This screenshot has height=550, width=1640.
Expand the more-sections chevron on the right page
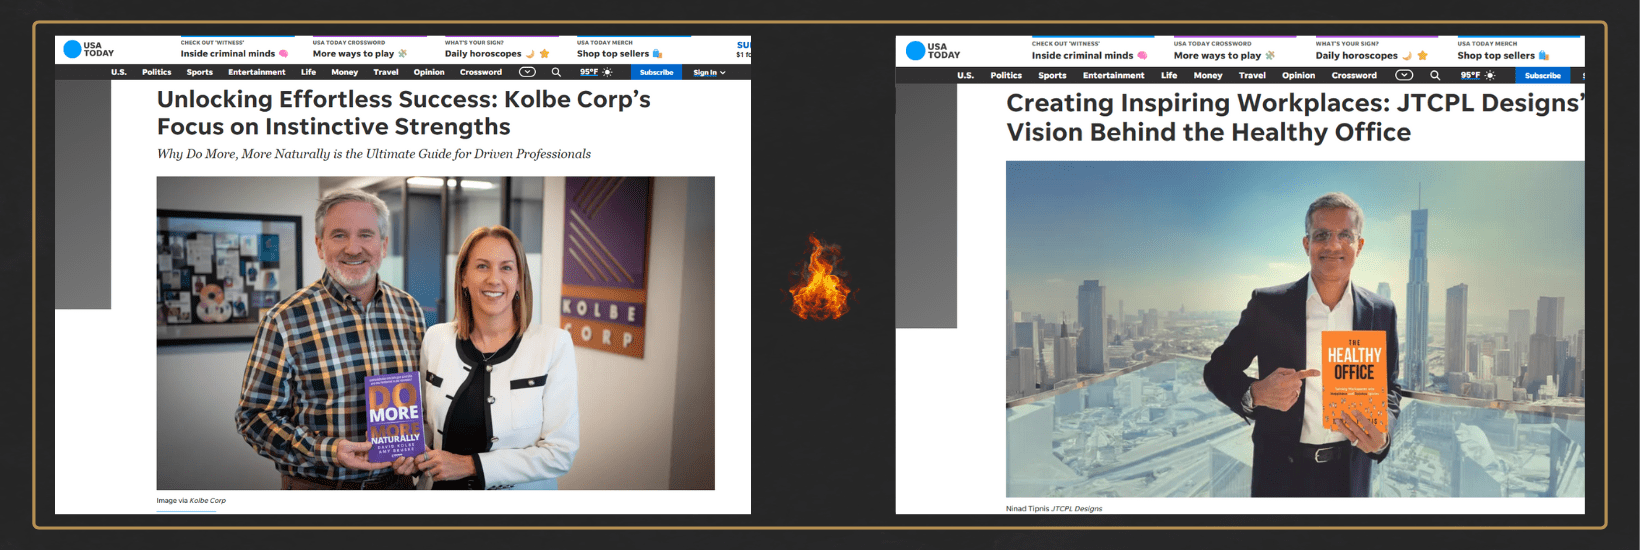(1404, 75)
